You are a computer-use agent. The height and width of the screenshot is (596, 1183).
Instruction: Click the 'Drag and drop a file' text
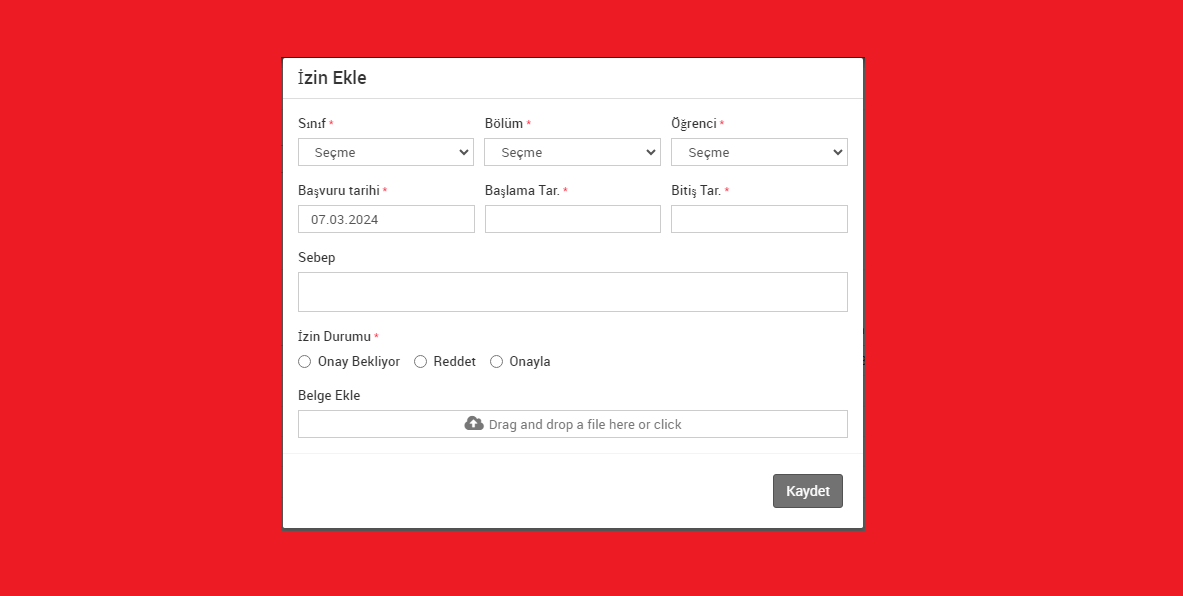point(585,425)
